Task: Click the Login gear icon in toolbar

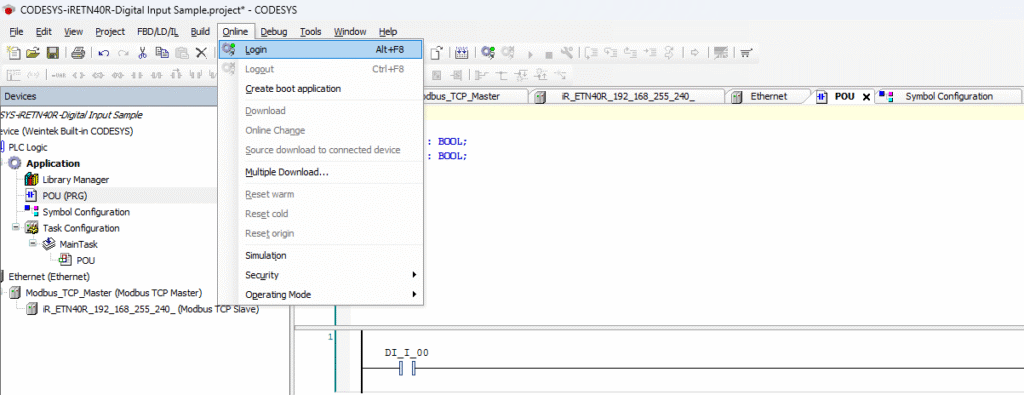Action: pos(488,53)
